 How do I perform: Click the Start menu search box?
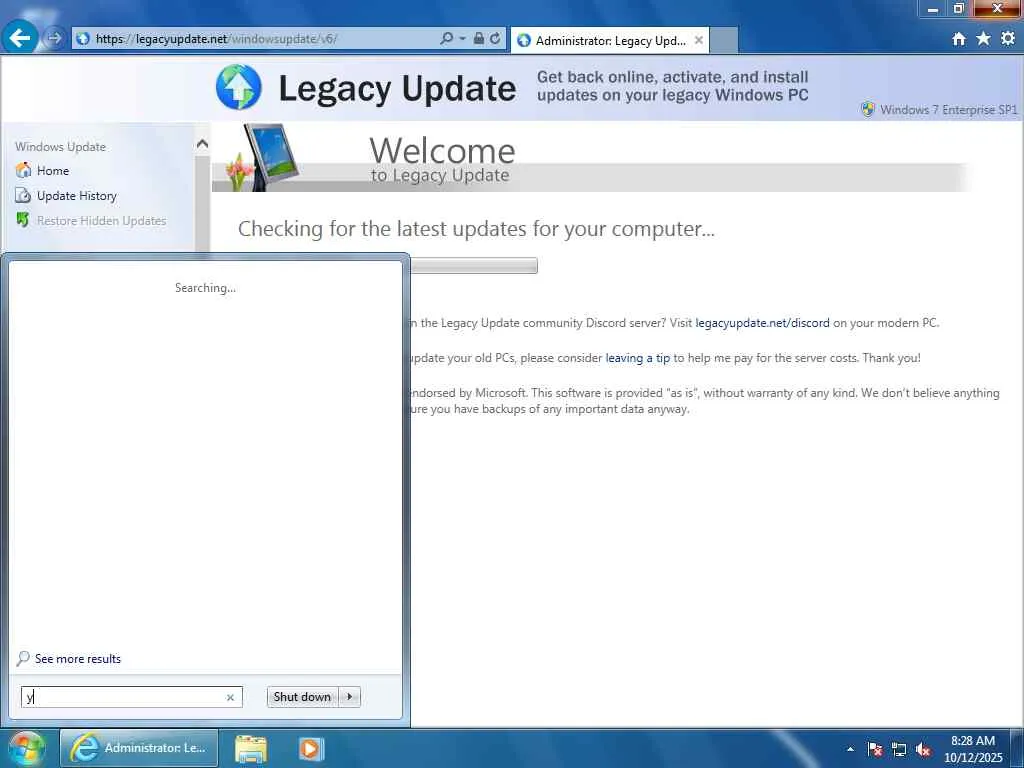pyautogui.click(x=131, y=697)
